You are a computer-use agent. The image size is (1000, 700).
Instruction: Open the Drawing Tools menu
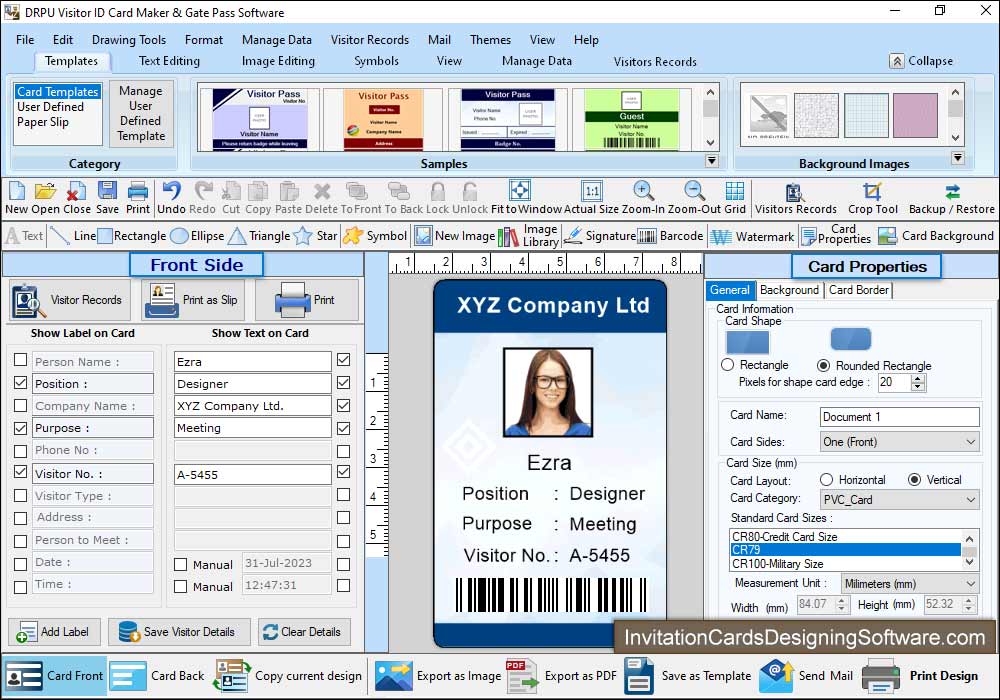click(x=129, y=40)
